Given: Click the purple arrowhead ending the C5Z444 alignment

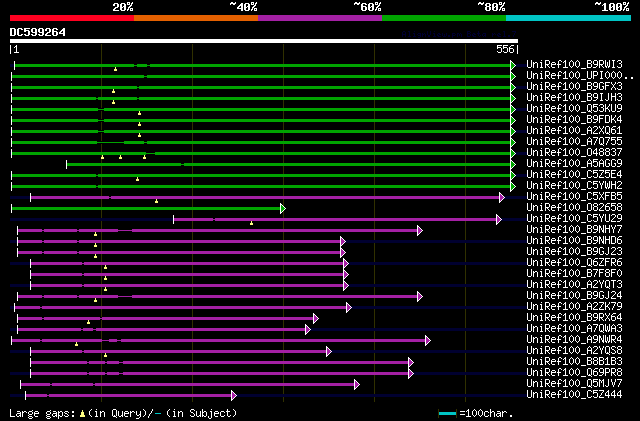Looking at the screenshot, I should click(x=234, y=396).
